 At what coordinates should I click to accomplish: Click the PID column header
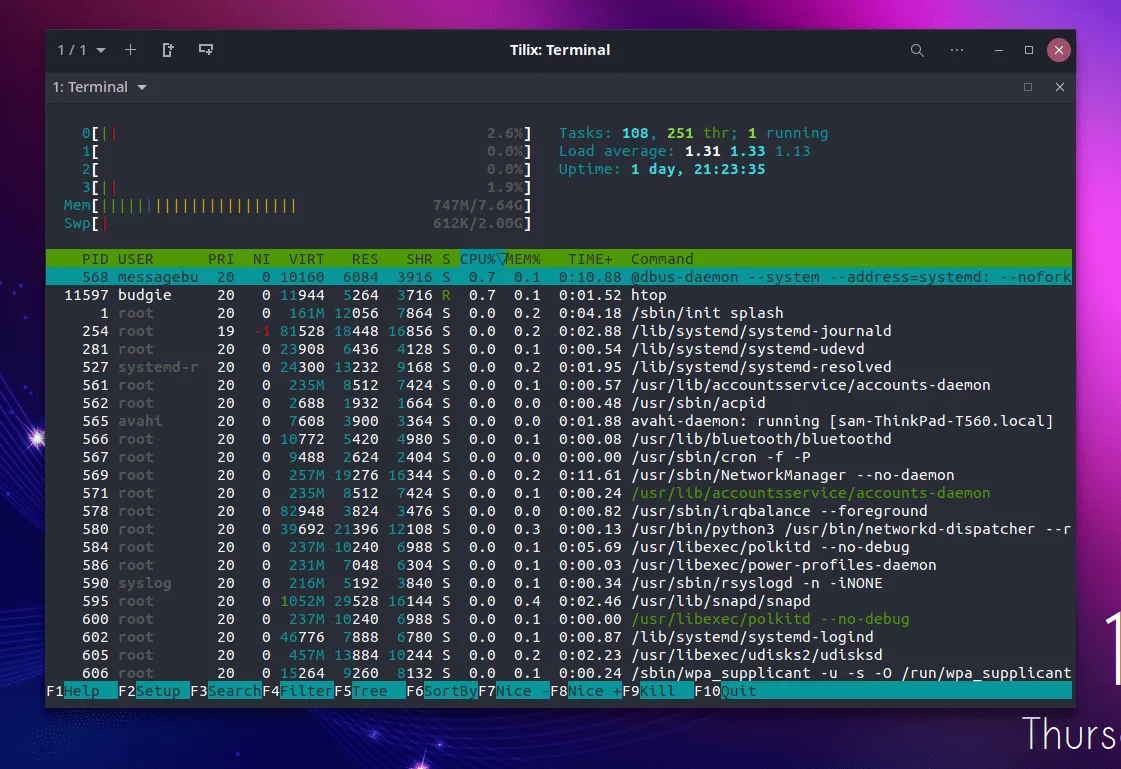pyautogui.click(x=95, y=259)
